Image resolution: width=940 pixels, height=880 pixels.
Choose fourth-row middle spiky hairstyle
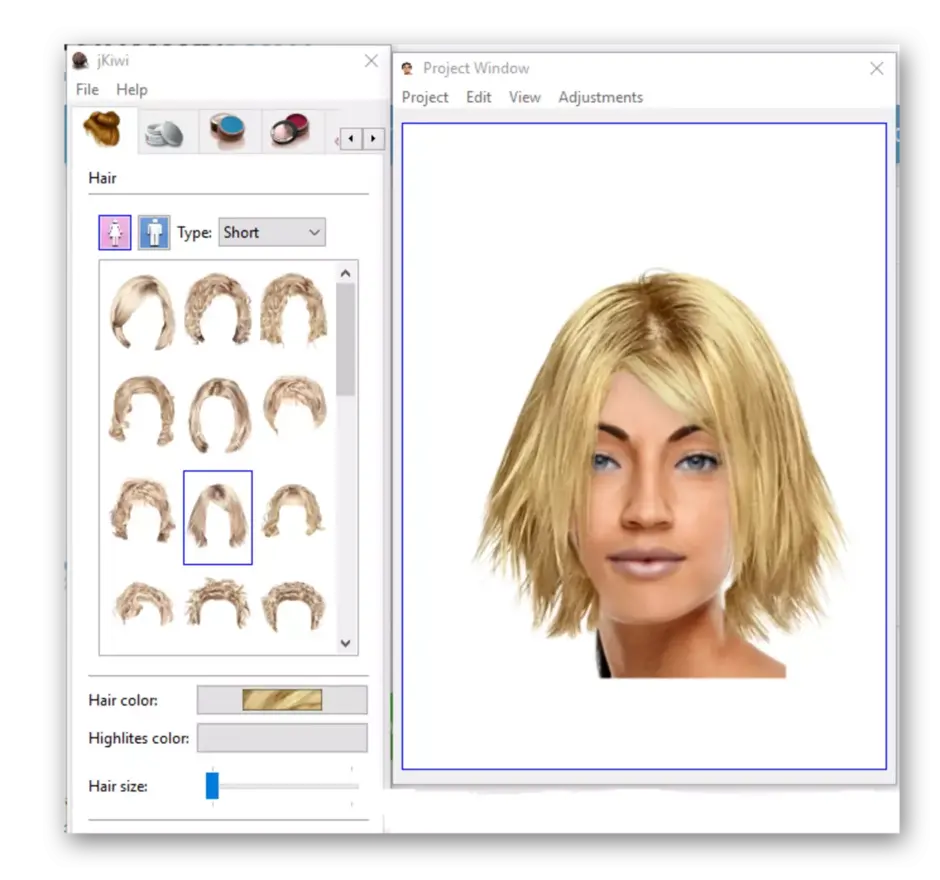click(218, 604)
